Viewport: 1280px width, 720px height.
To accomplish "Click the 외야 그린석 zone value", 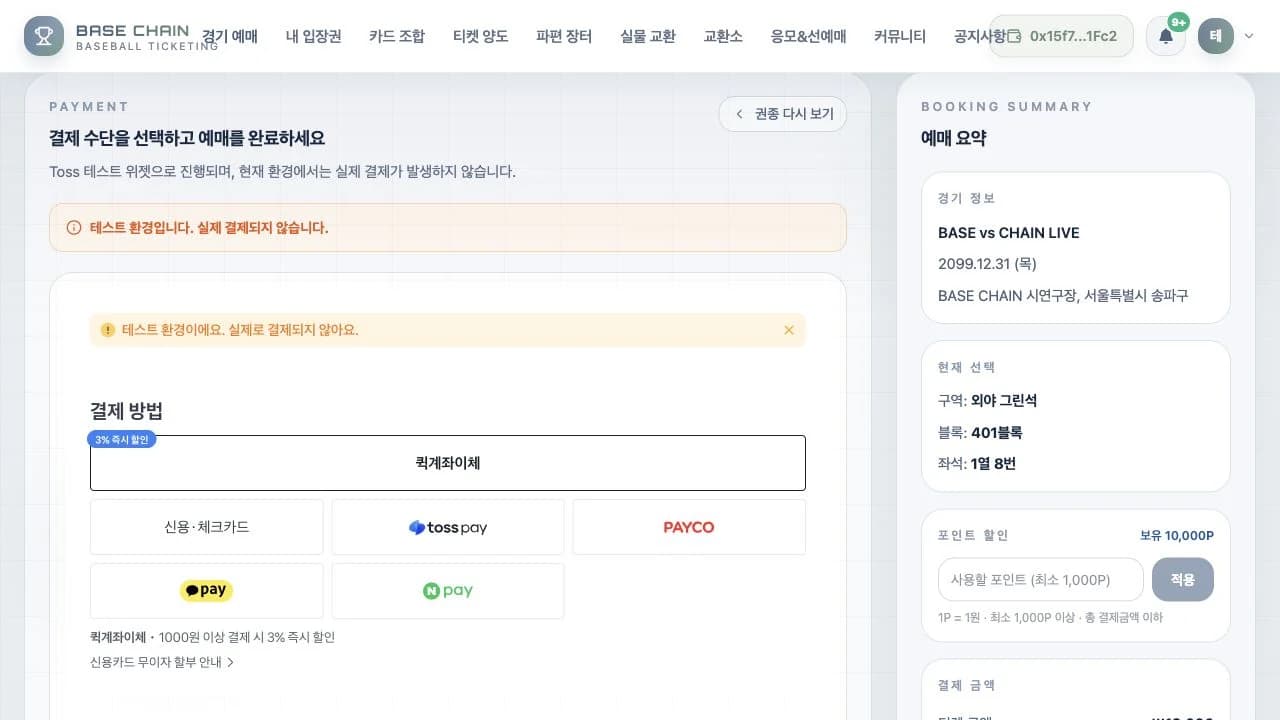I will click(1004, 400).
